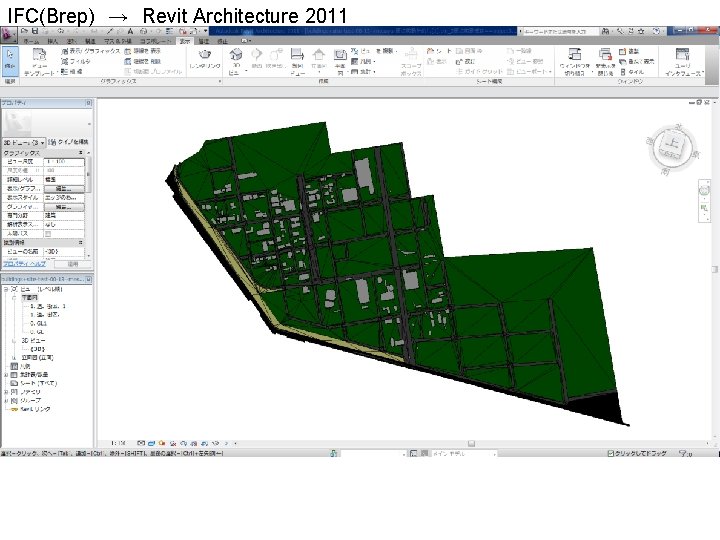Expand the Families node in Project Browser
Image resolution: width=720 pixels, height=540 pixels.
6,392
